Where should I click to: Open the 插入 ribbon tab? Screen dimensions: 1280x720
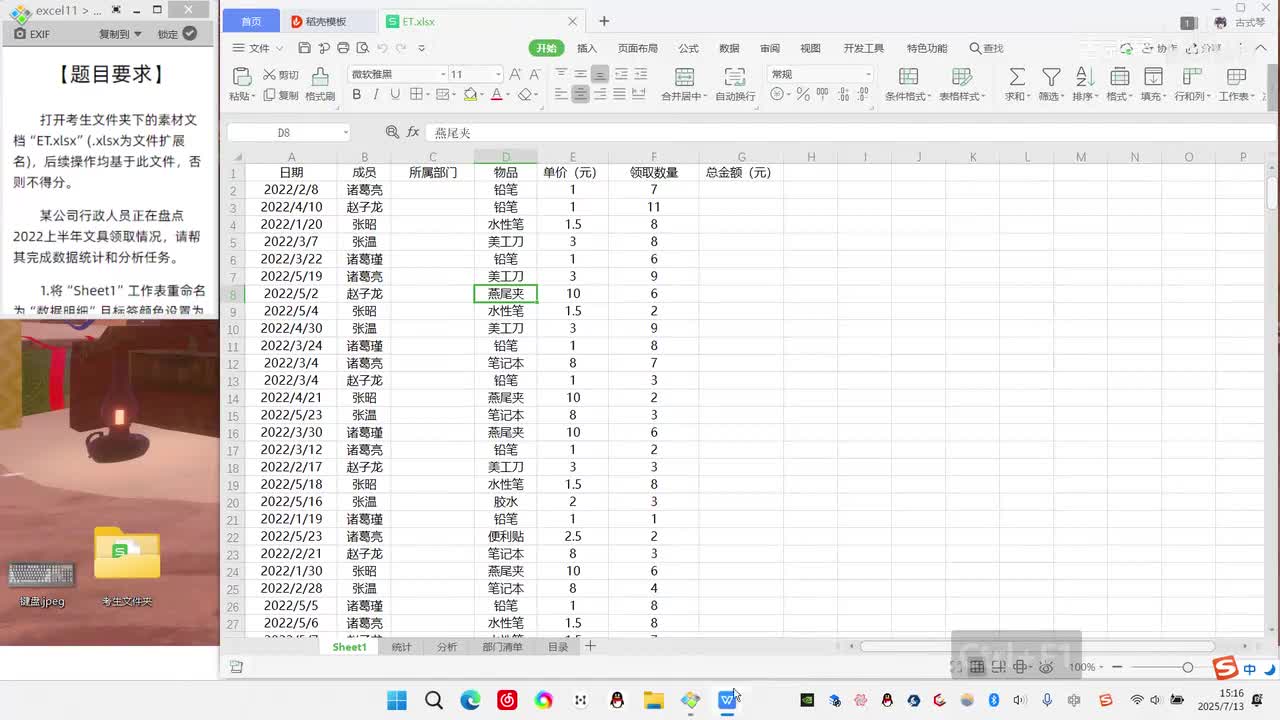pyautogui.click(x=587, y=48)
